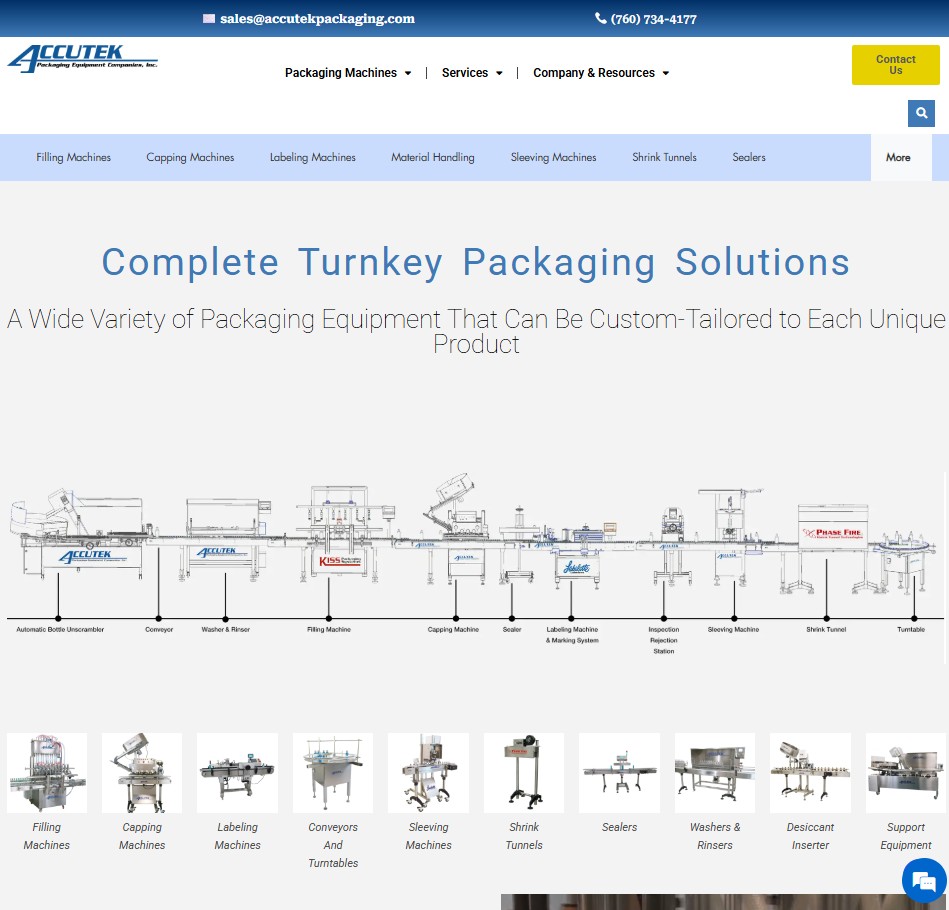This screenshot has height=910, width=949.
Task: Select Capping Machine in line diagram
Action: point(453,630)
